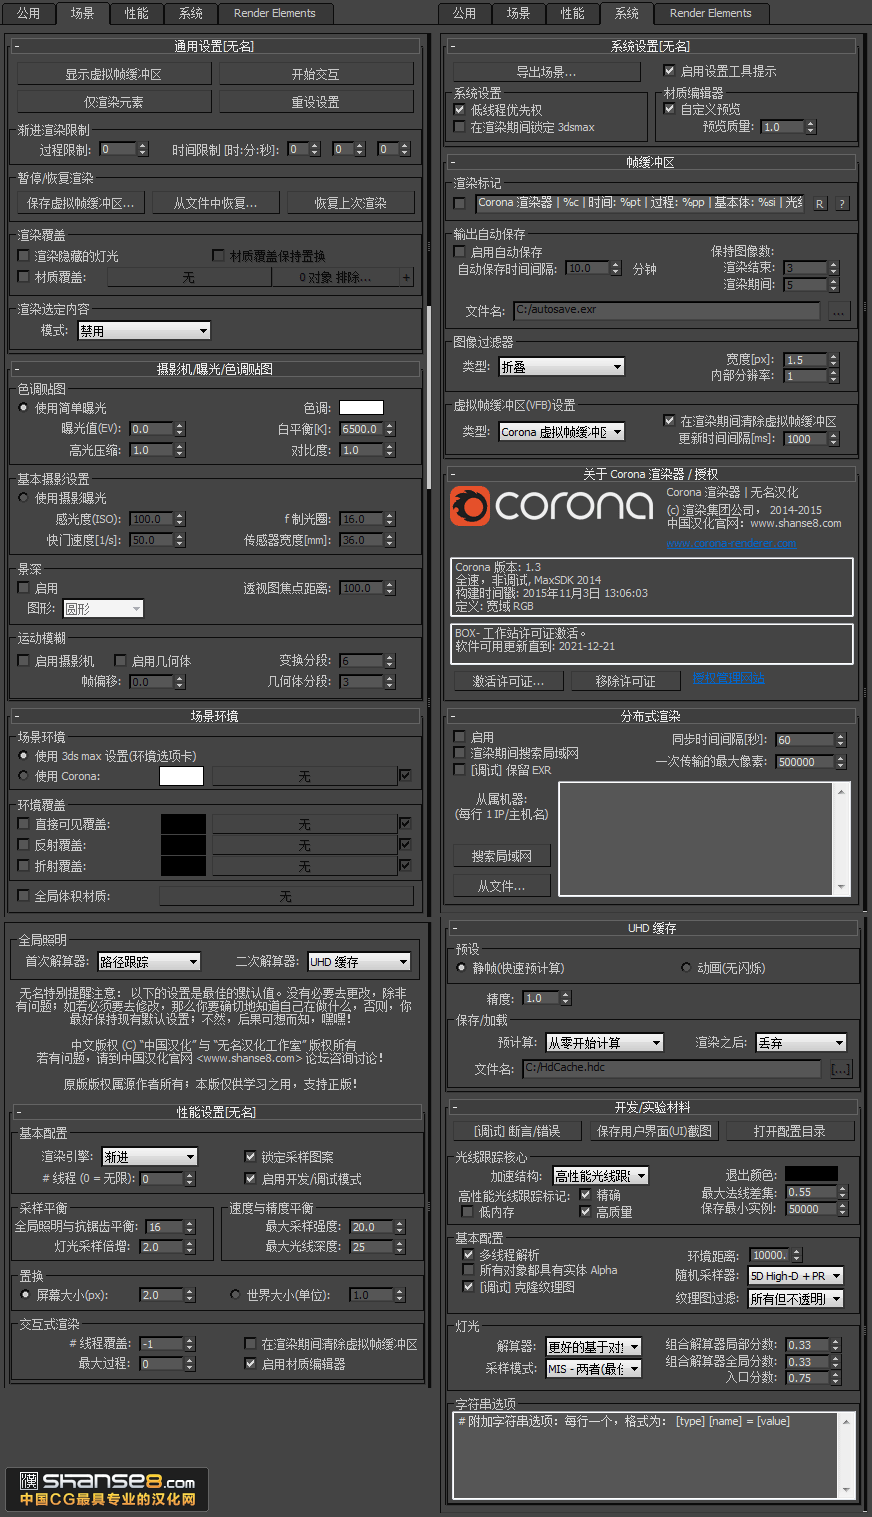Enable the 渲染隐藏的灯光 checkbox
The image size is (872, 1517).
[x=24, y=256]
